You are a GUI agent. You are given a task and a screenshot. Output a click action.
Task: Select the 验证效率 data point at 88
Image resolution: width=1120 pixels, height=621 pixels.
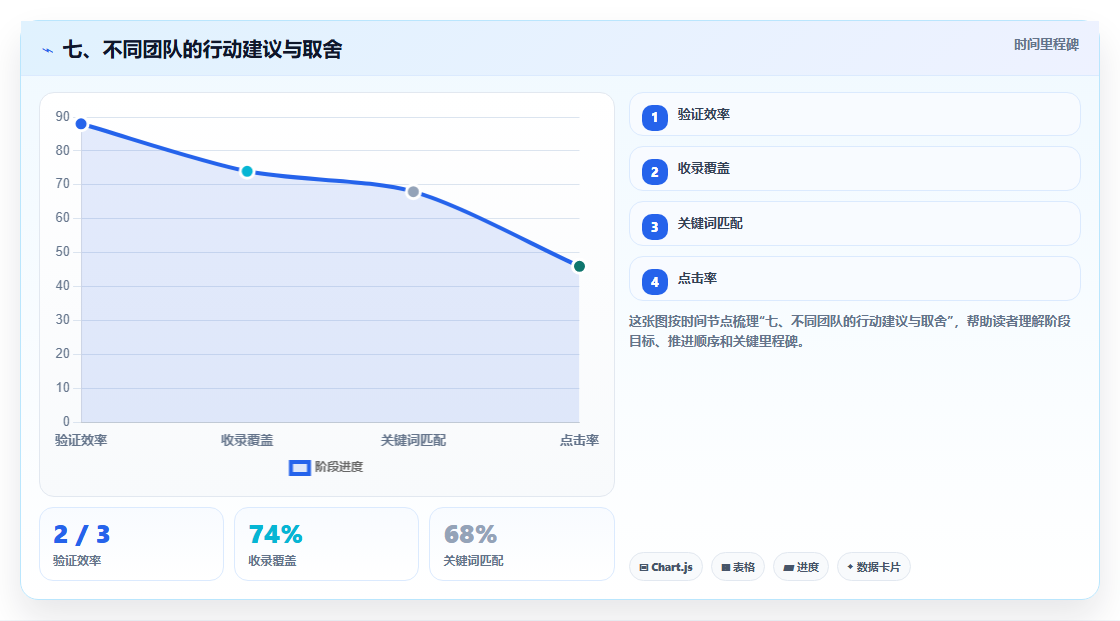click(81, 124)
